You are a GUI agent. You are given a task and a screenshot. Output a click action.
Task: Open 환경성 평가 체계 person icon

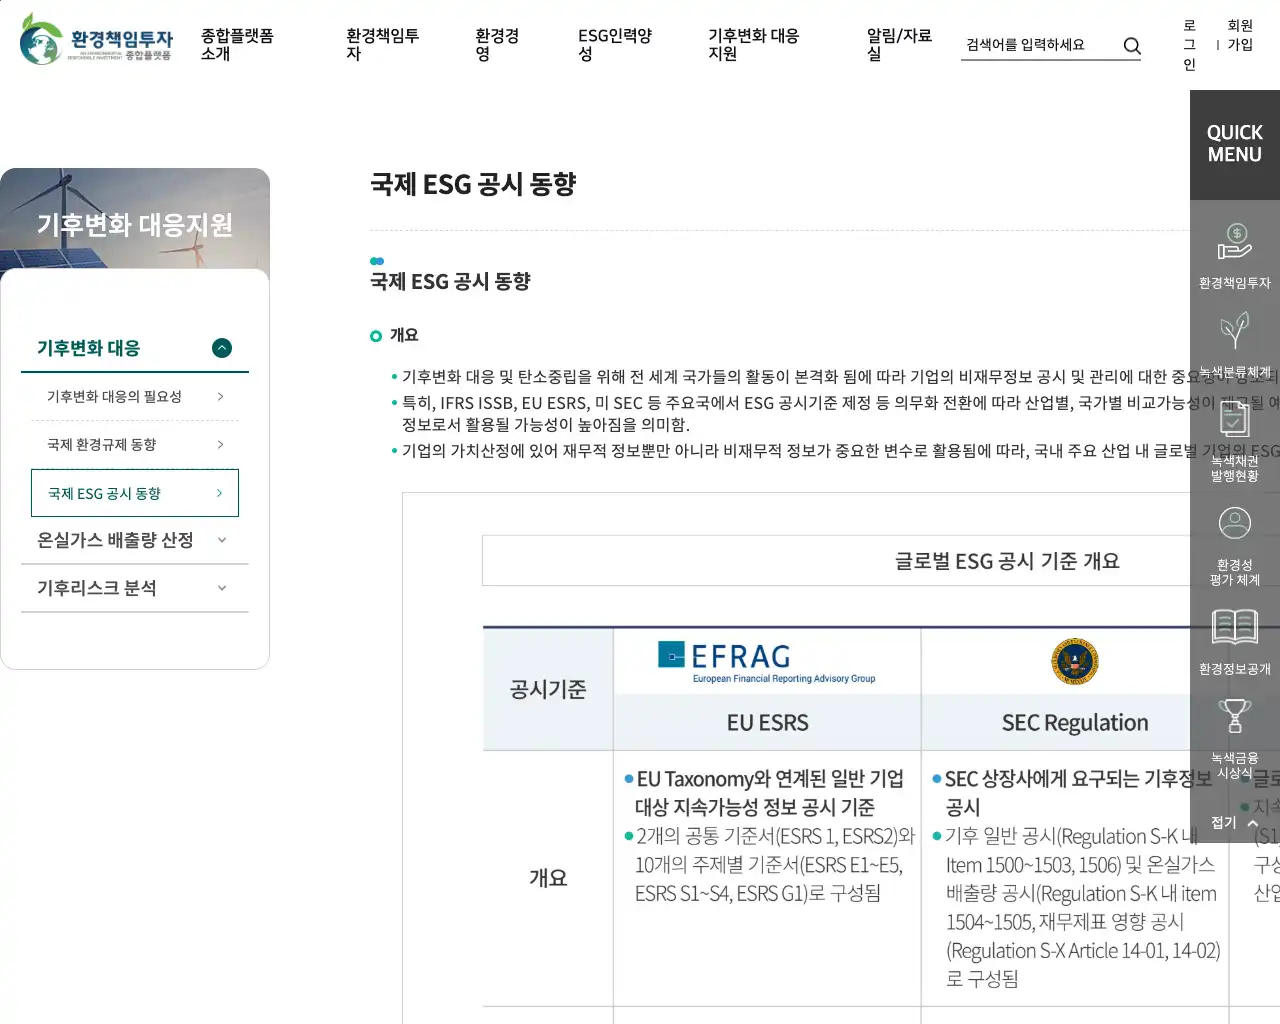1234,523
